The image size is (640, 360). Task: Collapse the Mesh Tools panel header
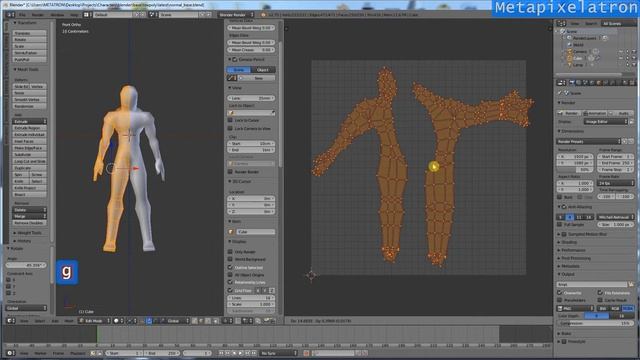pyautogui.click(x=27, y=69)
